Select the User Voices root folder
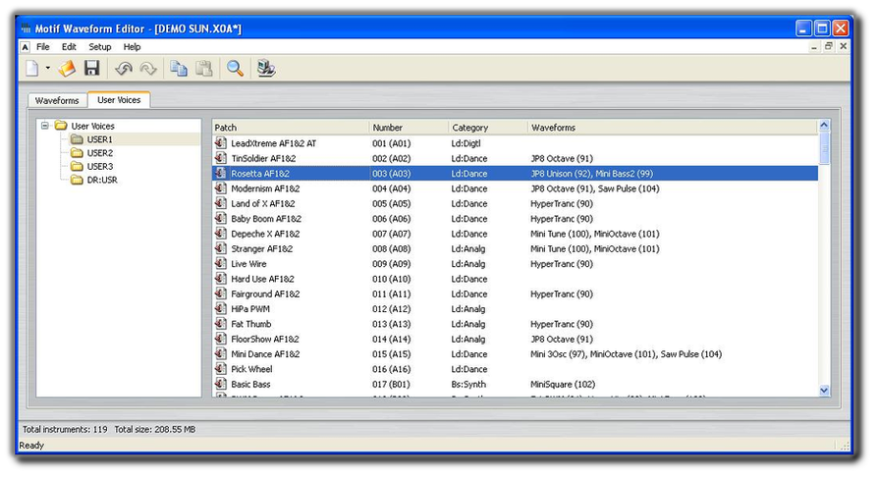 point(93,126)
